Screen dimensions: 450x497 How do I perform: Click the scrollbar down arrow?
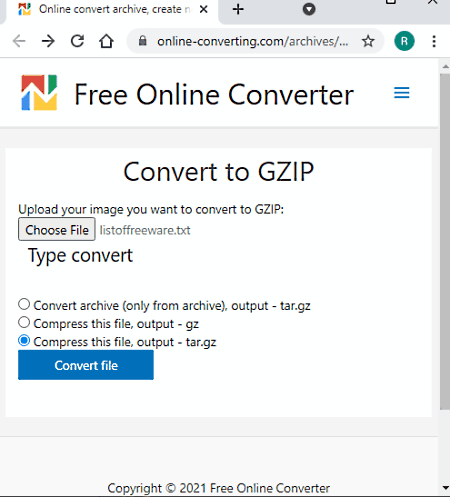coord(445,488)
